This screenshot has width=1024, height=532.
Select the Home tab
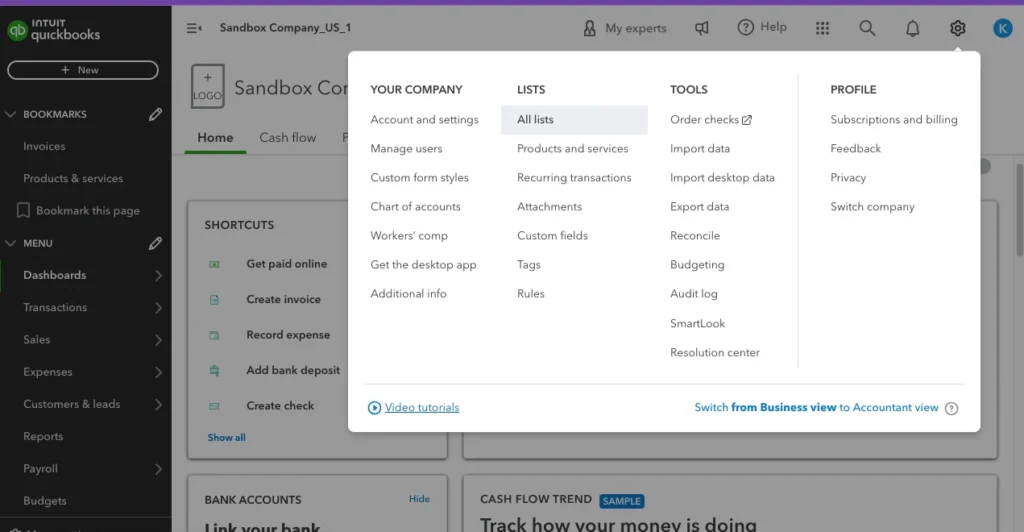tap(216, 138)
